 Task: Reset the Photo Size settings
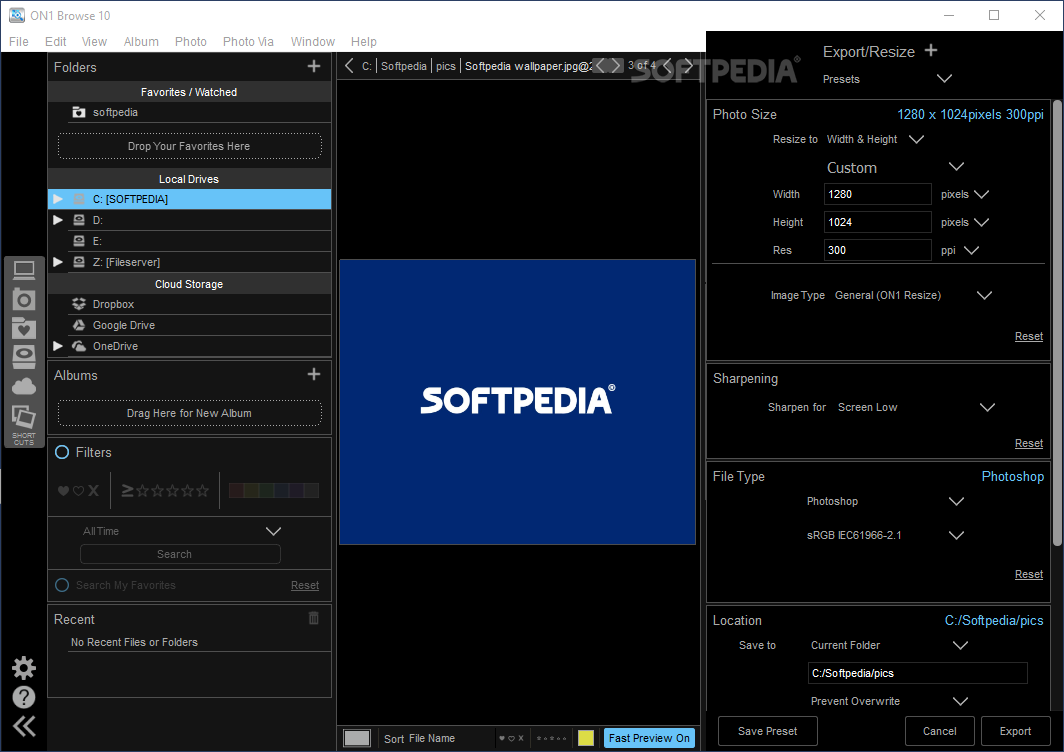pos(1029,336)
